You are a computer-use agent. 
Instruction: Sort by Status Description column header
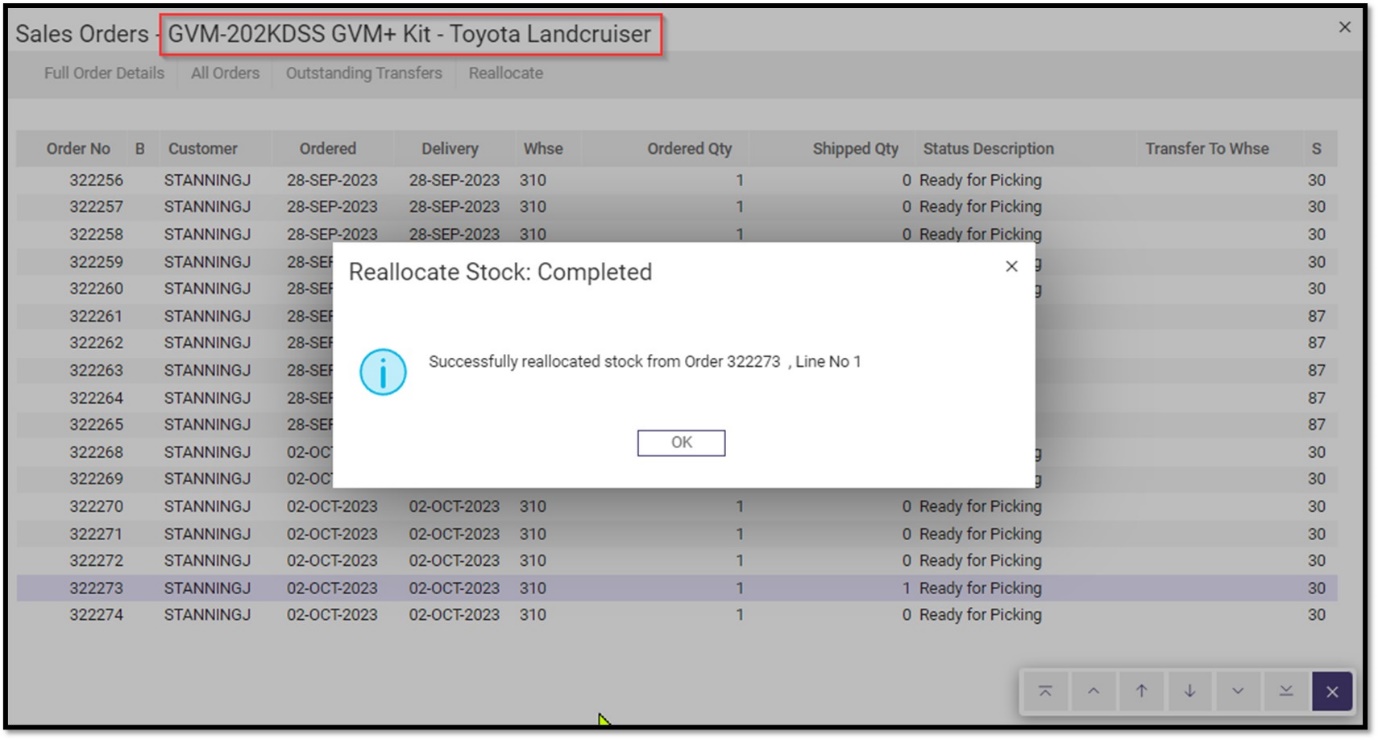point(988,149)
